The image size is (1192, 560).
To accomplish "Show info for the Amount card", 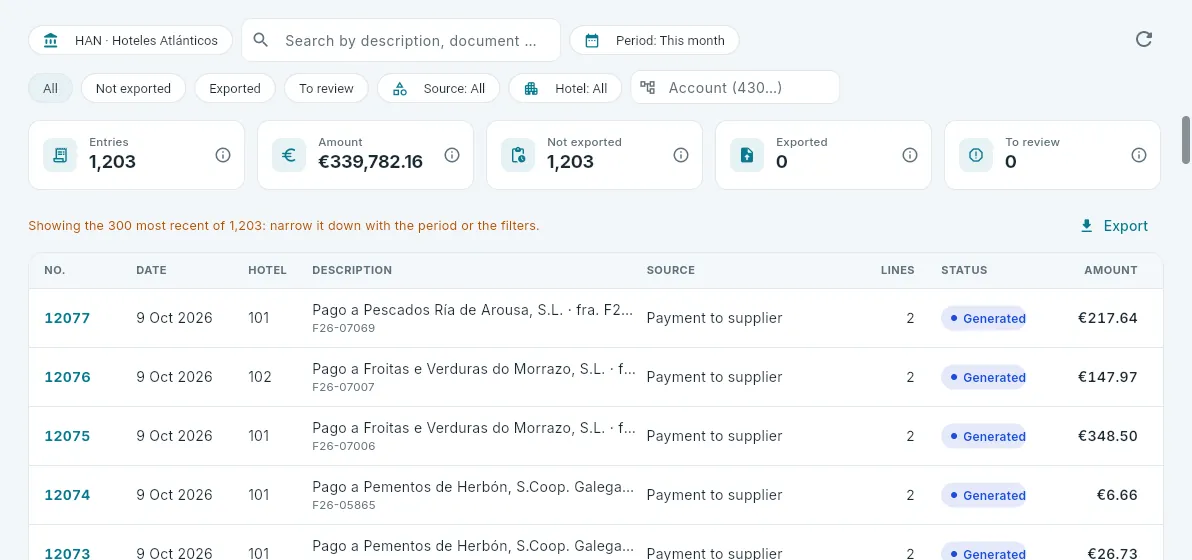I will (x=452, y=155).
